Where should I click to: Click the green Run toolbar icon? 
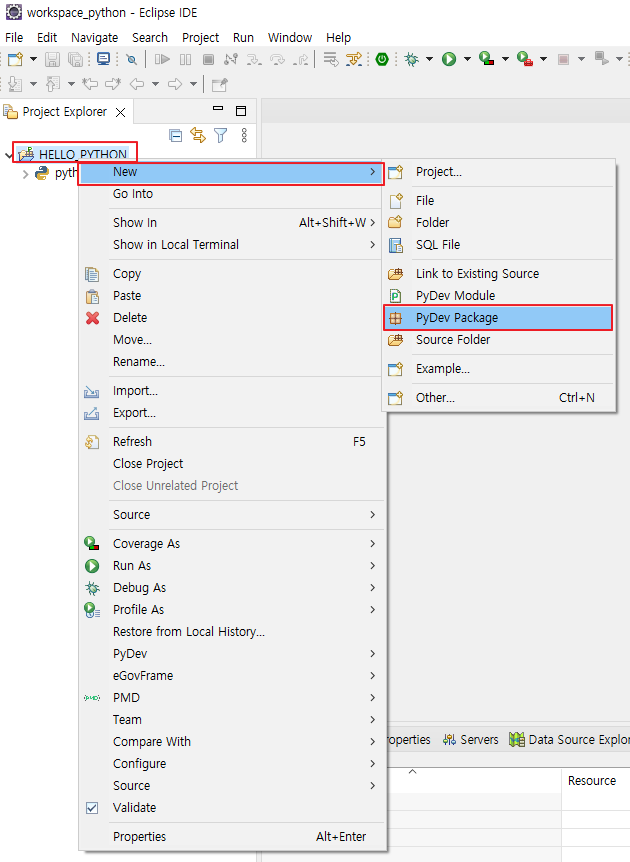click(x=449, y=59)
